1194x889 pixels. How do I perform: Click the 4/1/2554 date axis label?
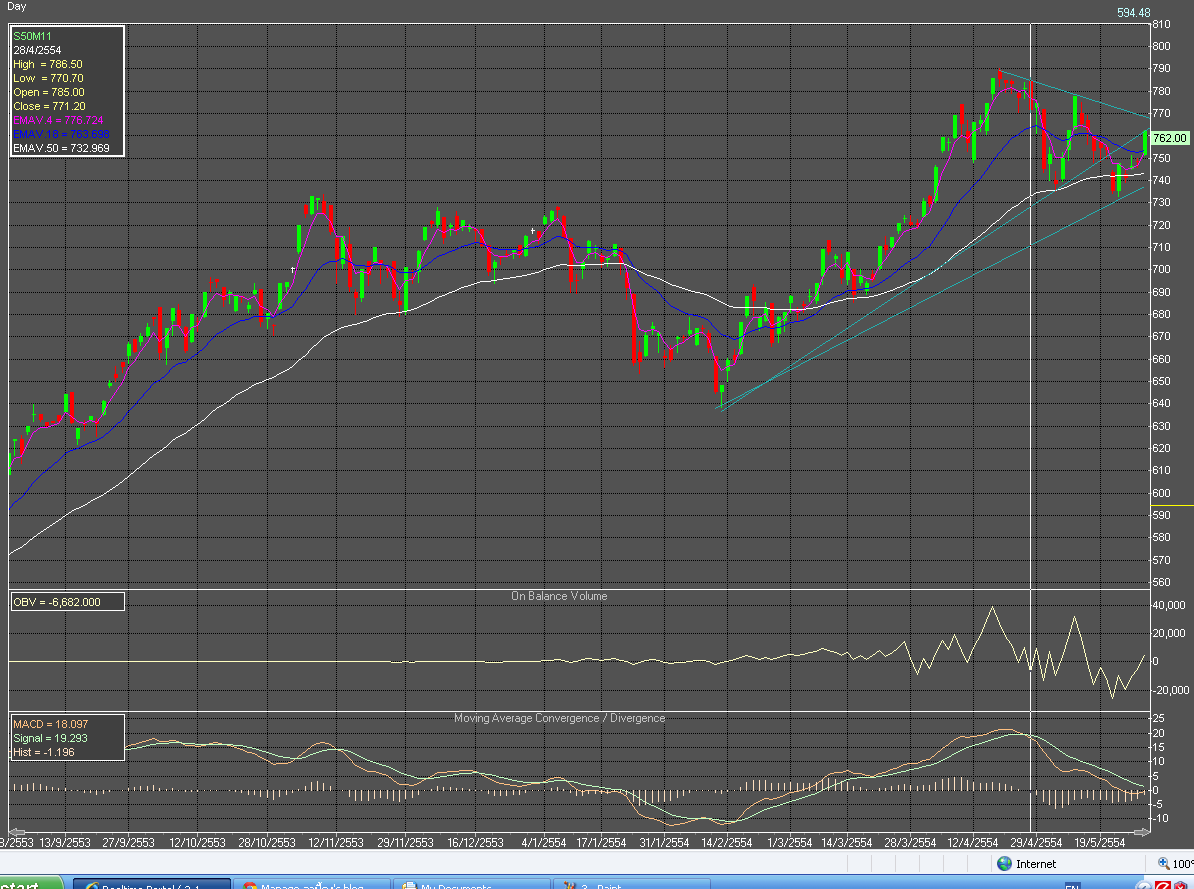click(x=544, y=843)
